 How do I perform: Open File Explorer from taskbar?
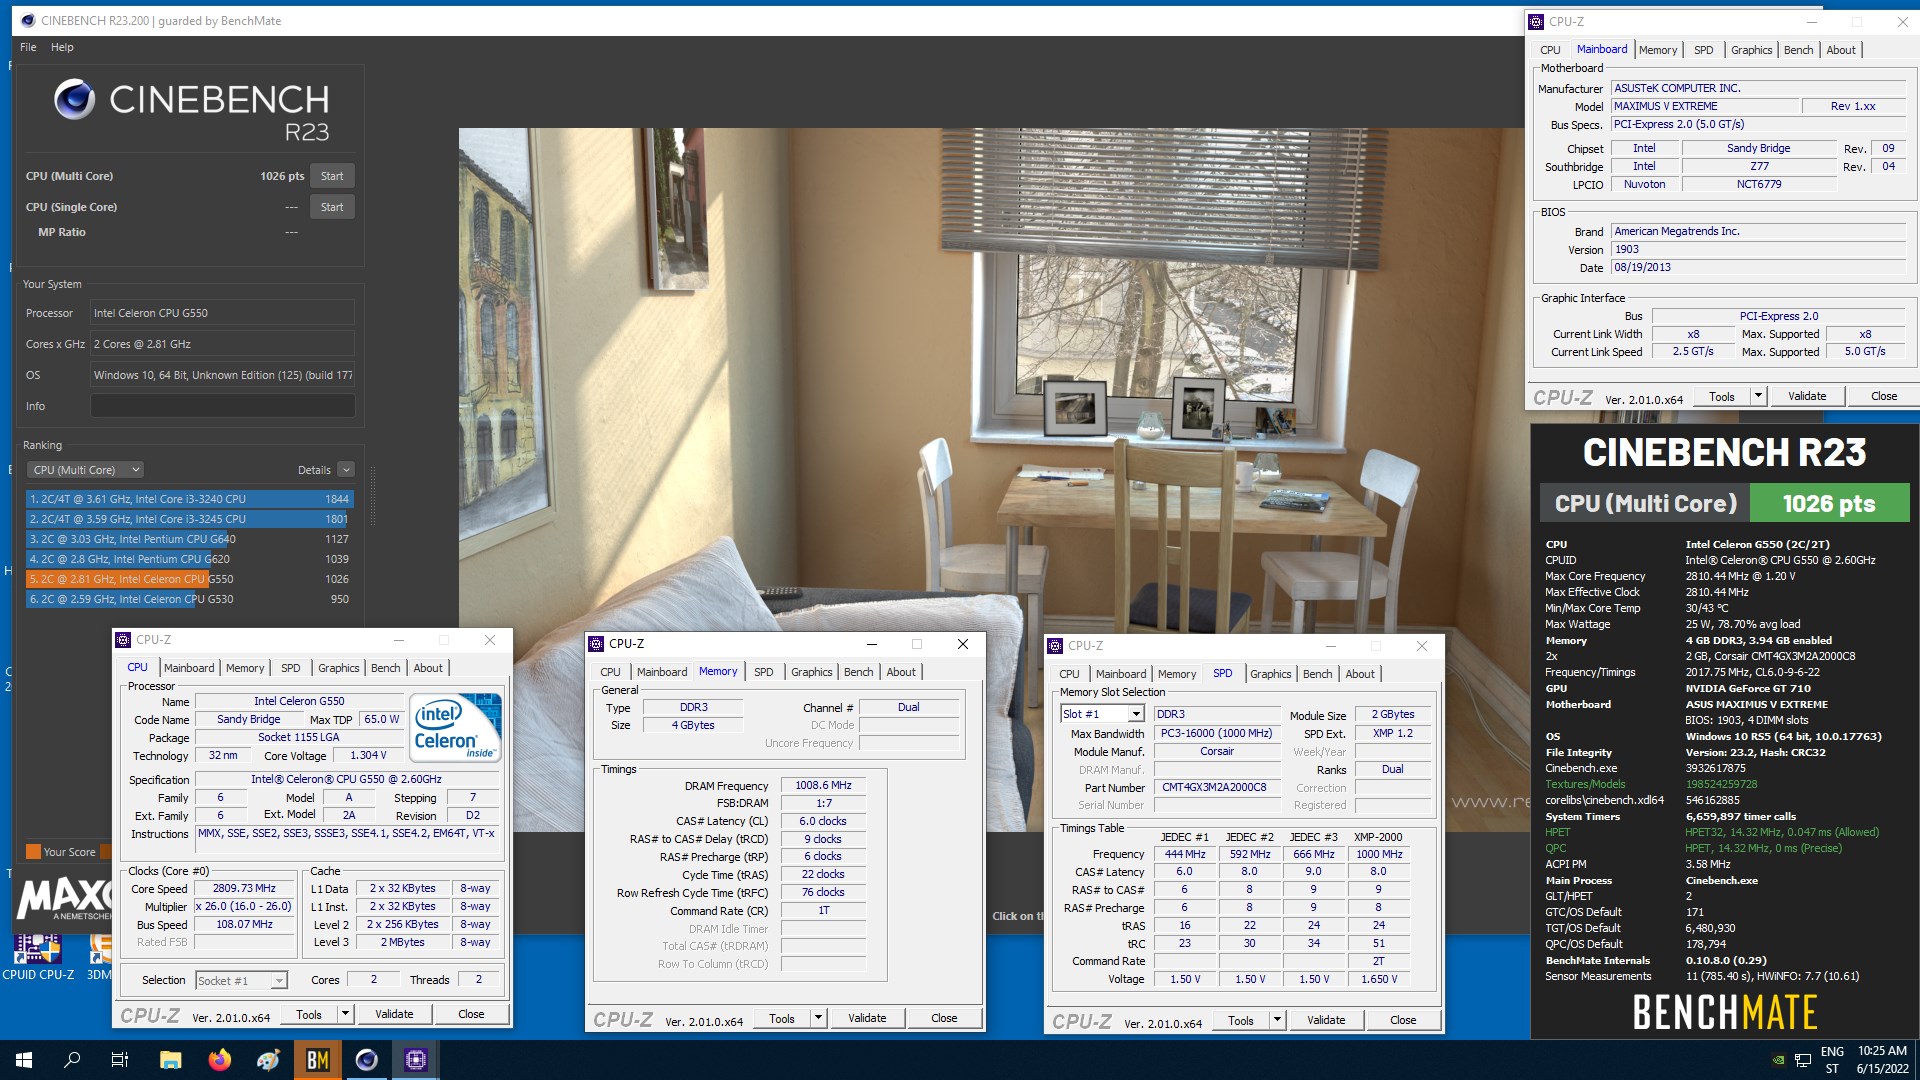tap(170, 1060)
